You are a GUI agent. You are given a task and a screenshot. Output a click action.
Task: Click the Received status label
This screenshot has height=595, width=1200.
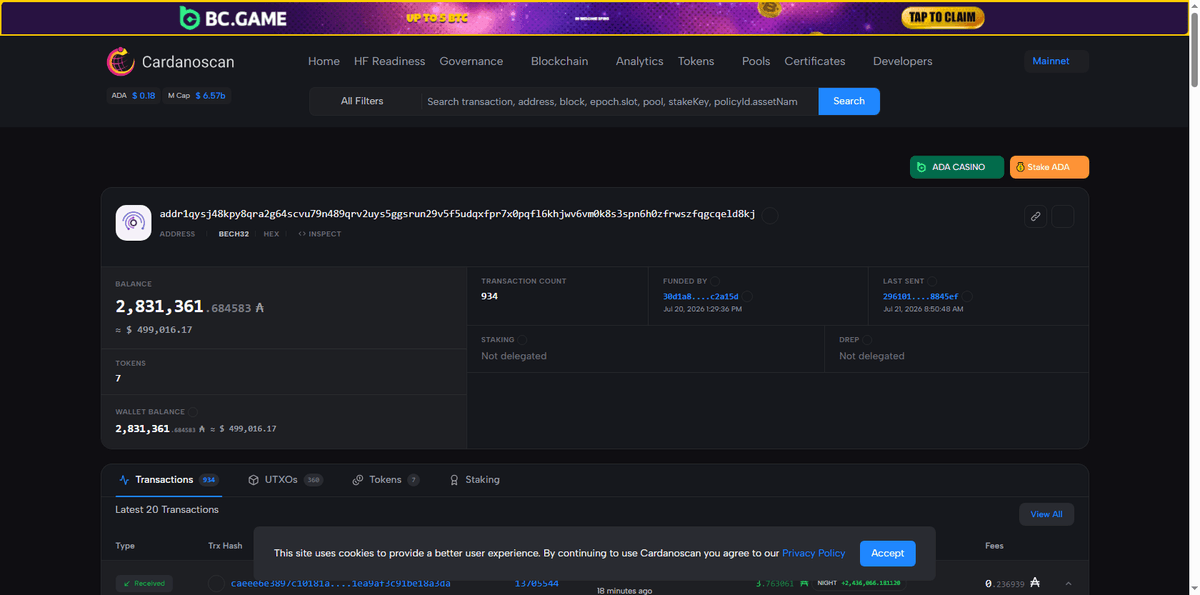point(144,583)
